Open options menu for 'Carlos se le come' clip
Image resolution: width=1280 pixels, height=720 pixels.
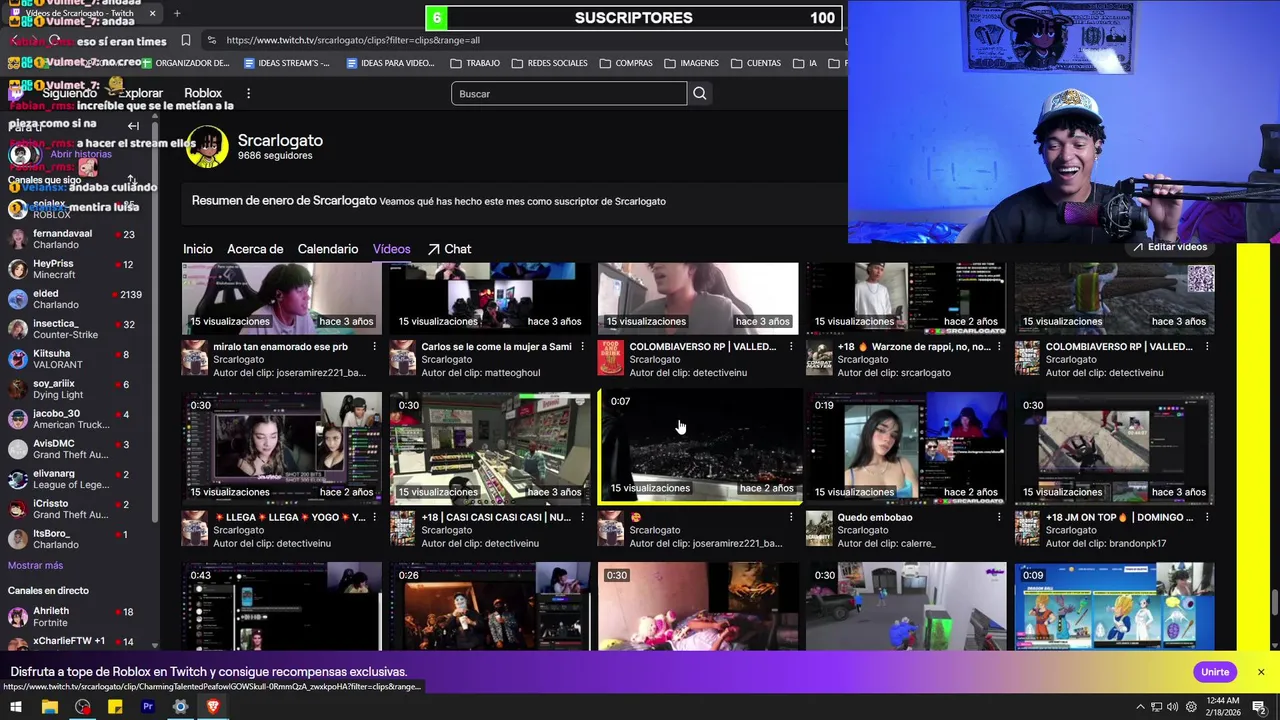click(583, 347)
